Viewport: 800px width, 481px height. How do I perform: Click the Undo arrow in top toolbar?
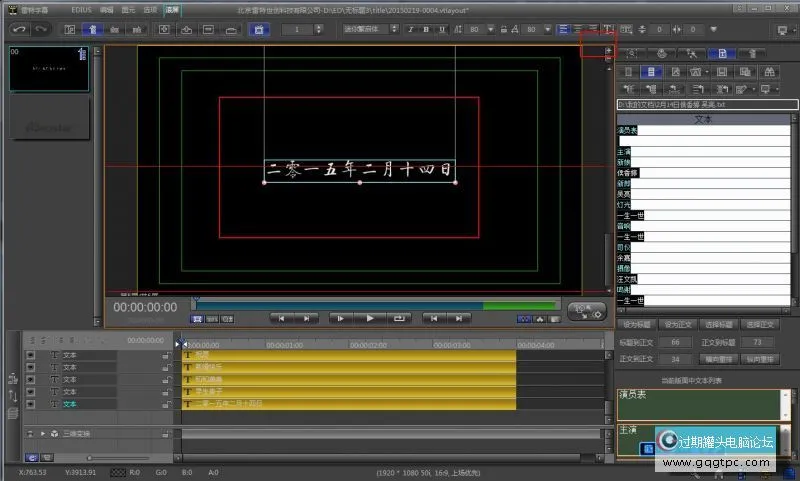coord(18,29)
